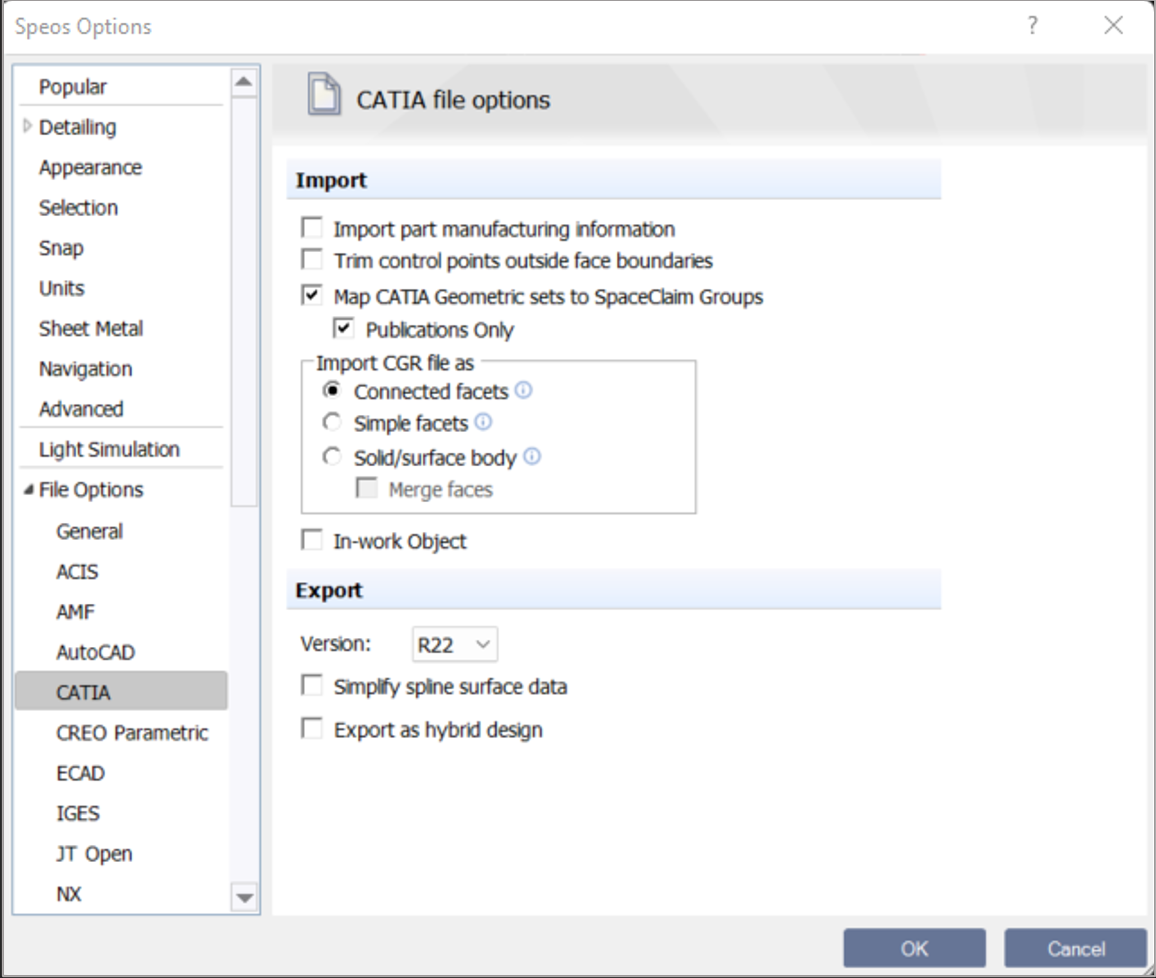This screenshot has height=978, width=1156.
Task: Open Selection options
Action: coord(78,208)
